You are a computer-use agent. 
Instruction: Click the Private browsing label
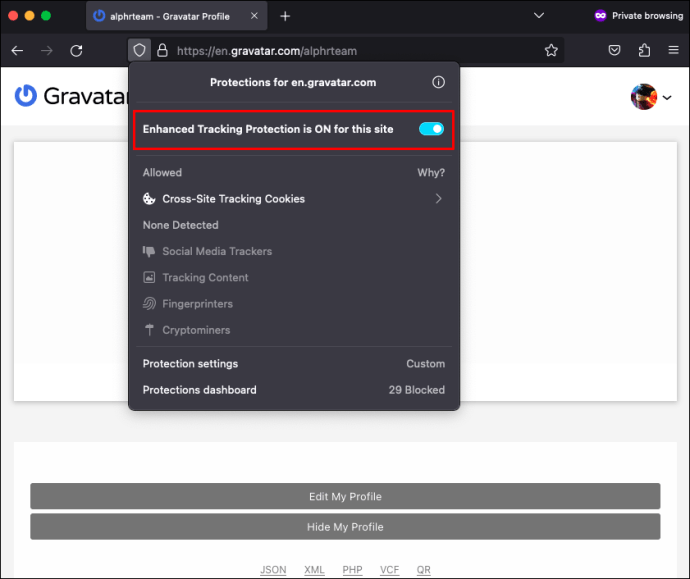click(647, 16)
